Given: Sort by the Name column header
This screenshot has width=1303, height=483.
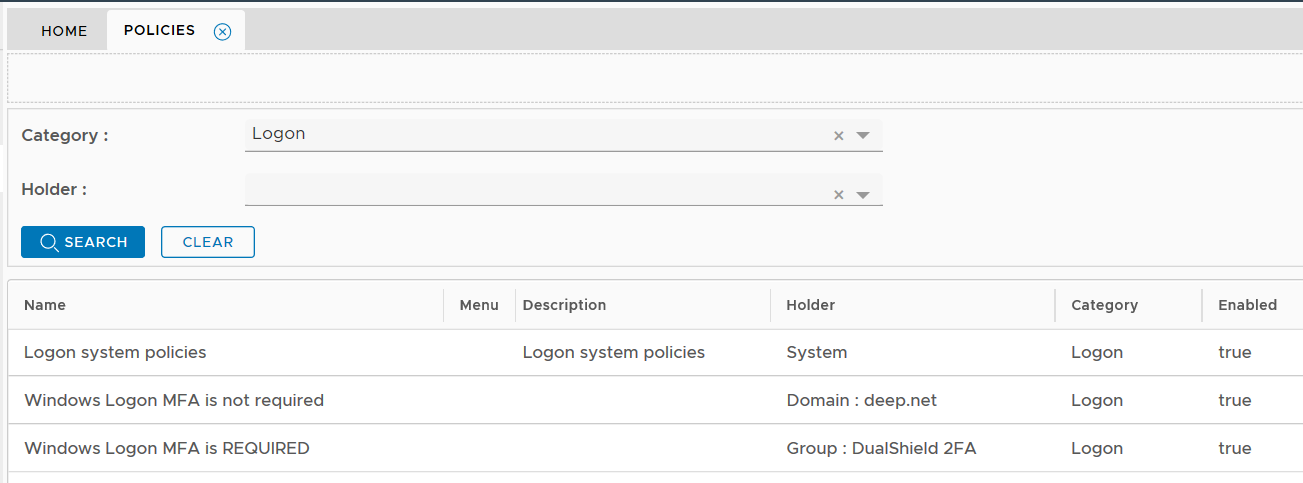Looking at the screenshot, I should pos(45,305).
